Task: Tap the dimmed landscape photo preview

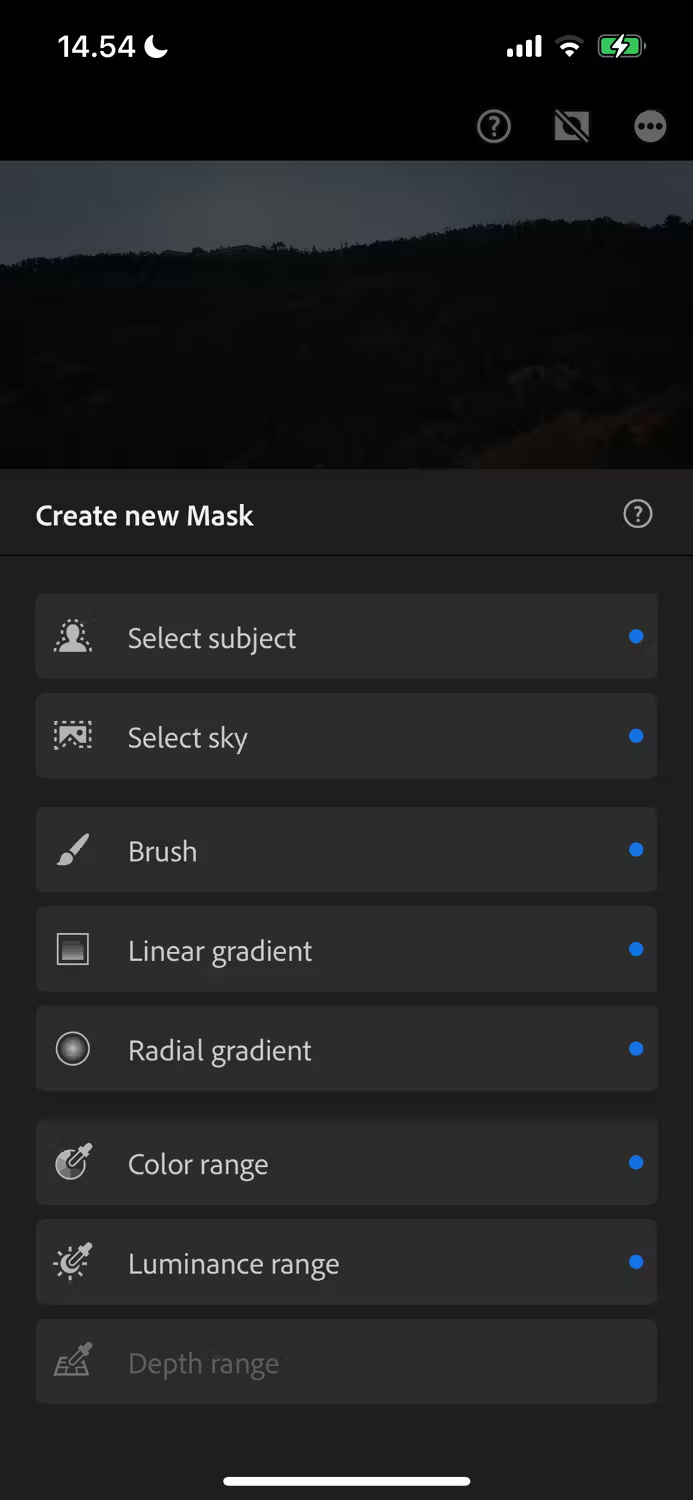Action: pyautogui.click(x=346, y=315)
